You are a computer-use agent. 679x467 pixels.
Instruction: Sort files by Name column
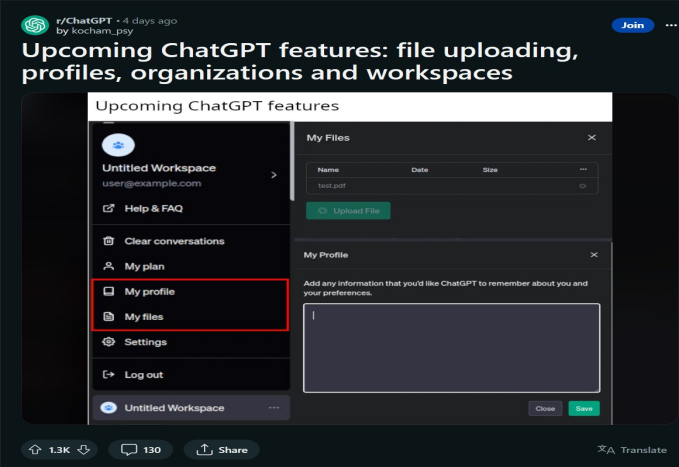pos(328,170)
